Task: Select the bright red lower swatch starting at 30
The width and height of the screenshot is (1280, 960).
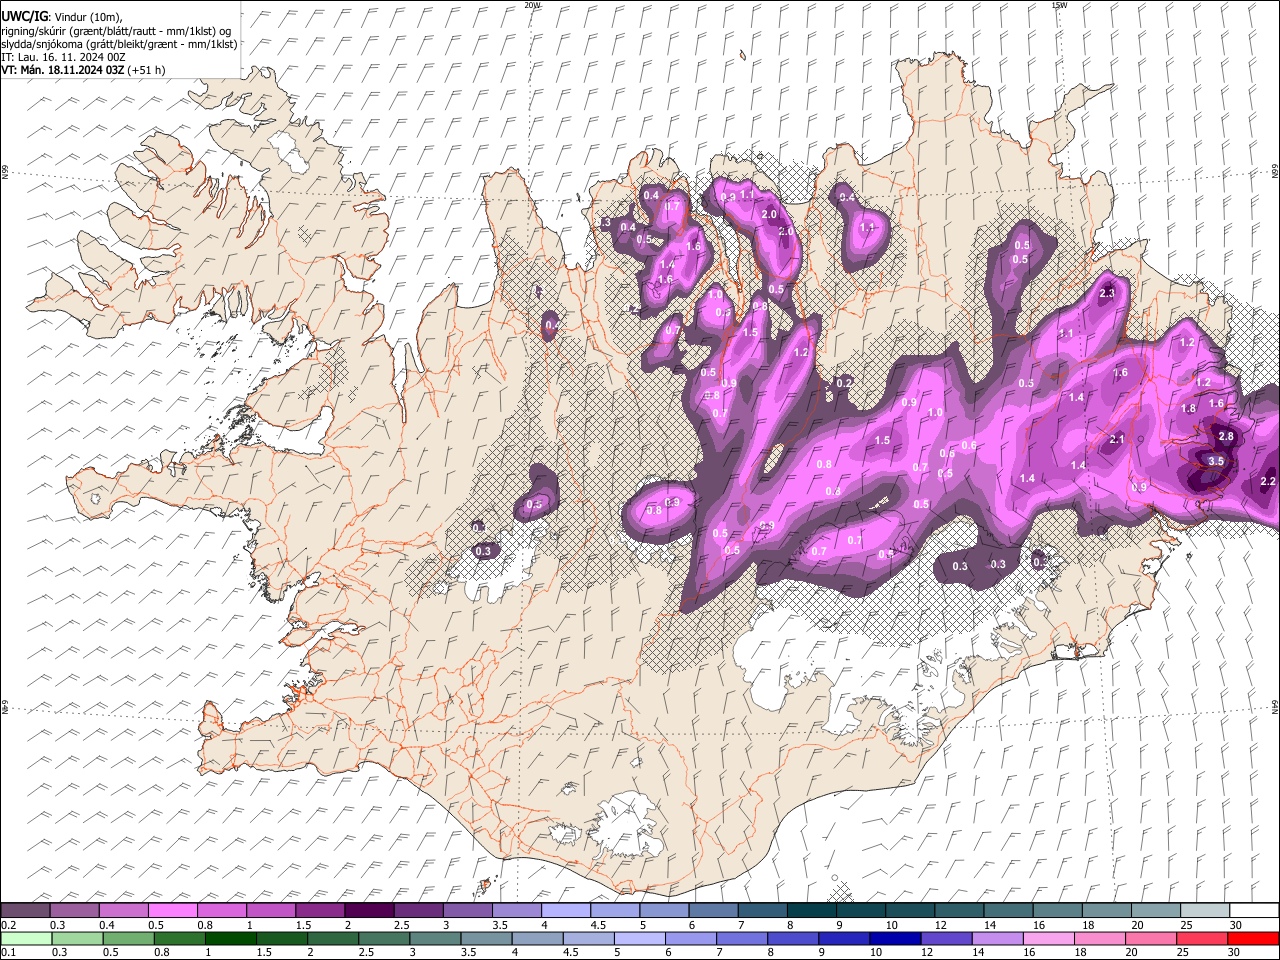Action: [1252, 938]
